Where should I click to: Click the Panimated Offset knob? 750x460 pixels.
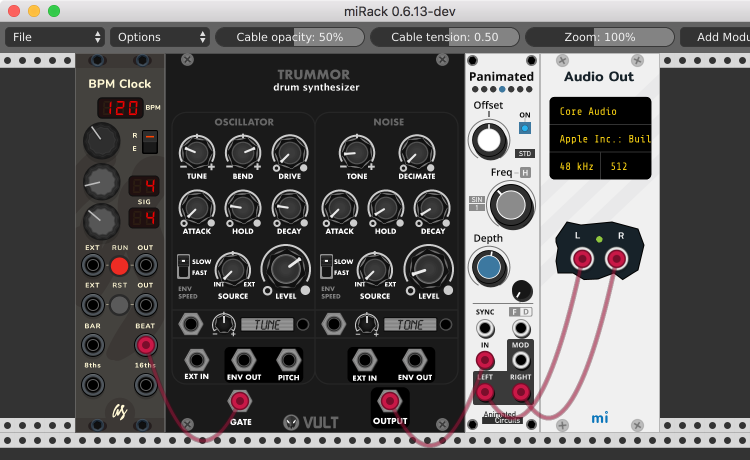(x=488, y=140)
